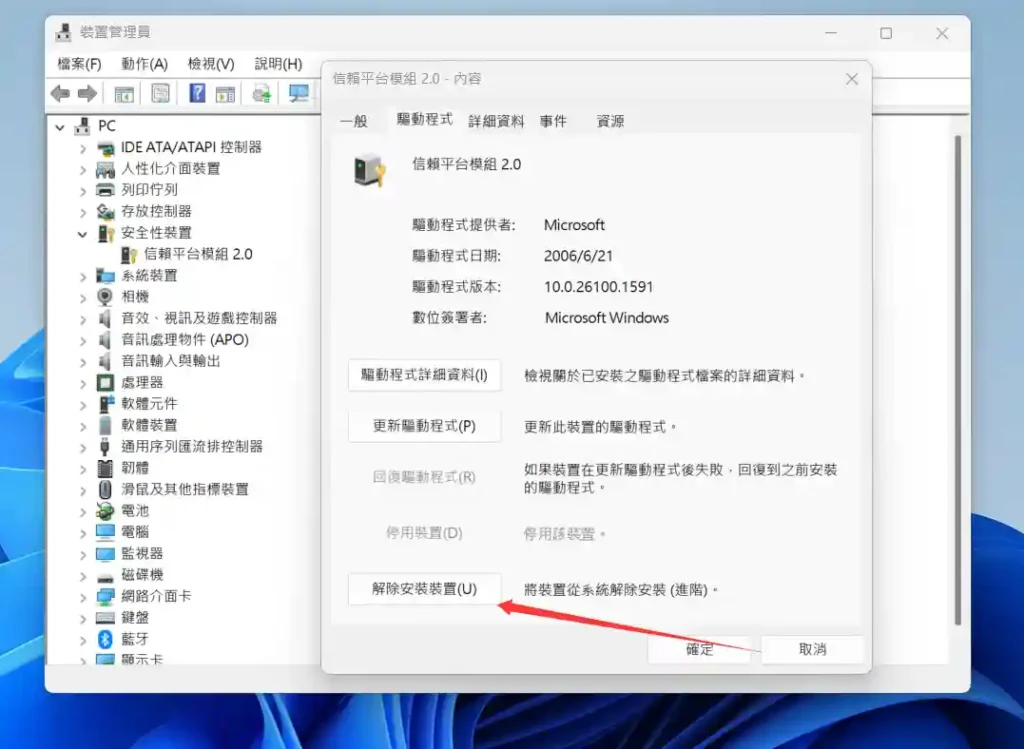Click the Forward arrow toolbar icon
The width and height of the screenshot is (1024, 749).
[x=88, y=93]
